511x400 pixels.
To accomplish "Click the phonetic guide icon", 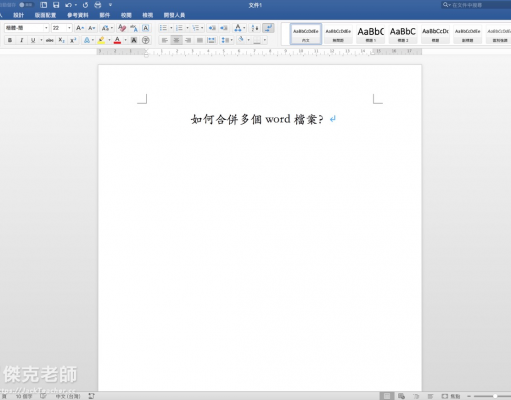I will point(134,28).
